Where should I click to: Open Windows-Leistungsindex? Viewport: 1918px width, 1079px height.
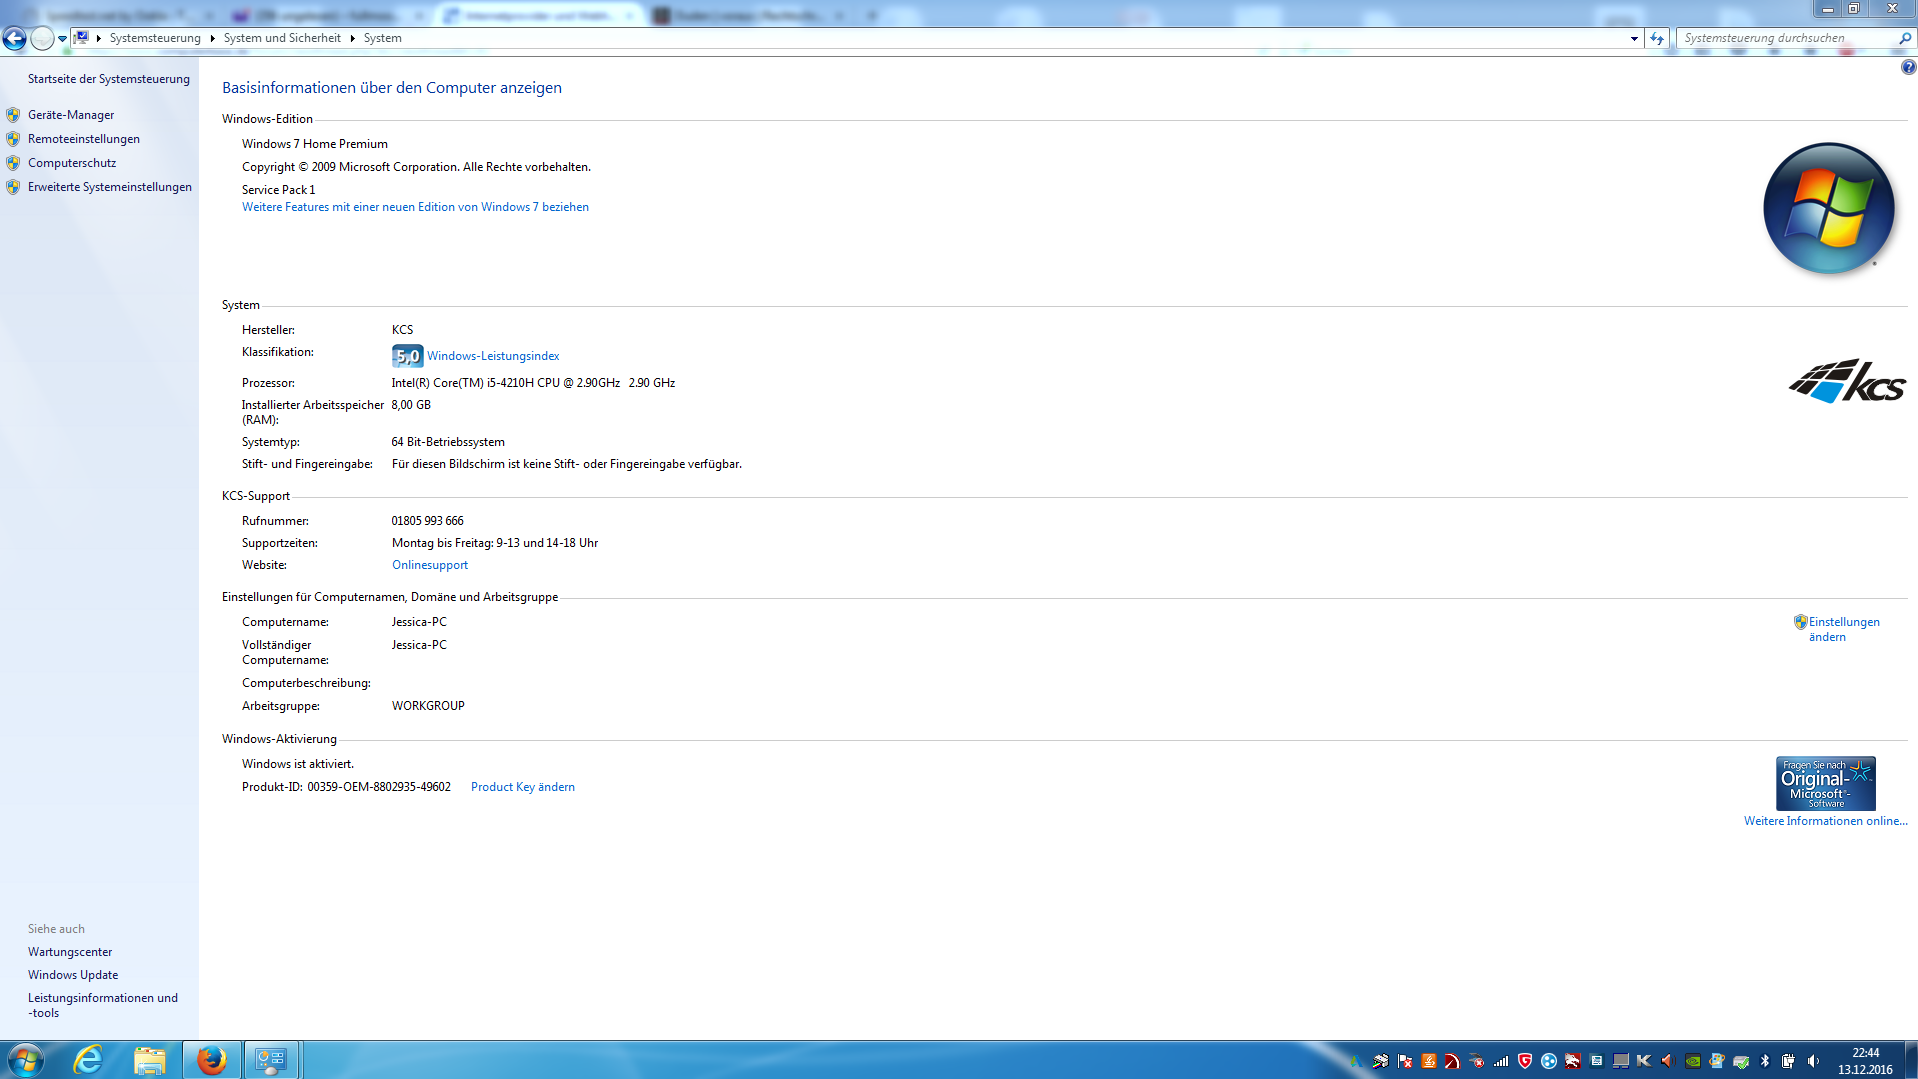click(x=493, y=356)
